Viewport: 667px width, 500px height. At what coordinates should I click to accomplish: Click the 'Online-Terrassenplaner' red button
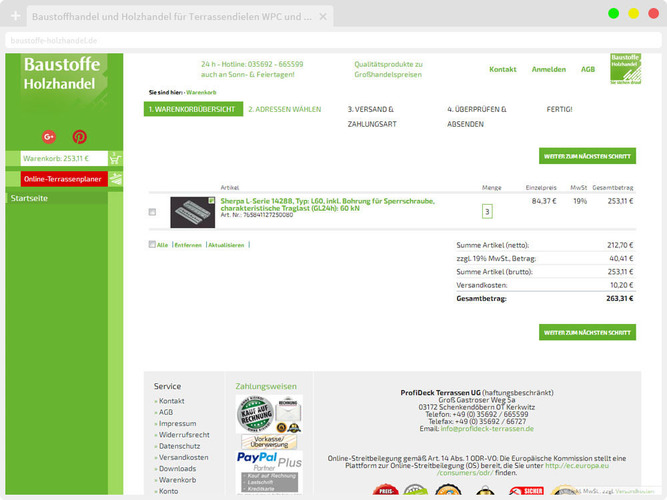(64, 179)
